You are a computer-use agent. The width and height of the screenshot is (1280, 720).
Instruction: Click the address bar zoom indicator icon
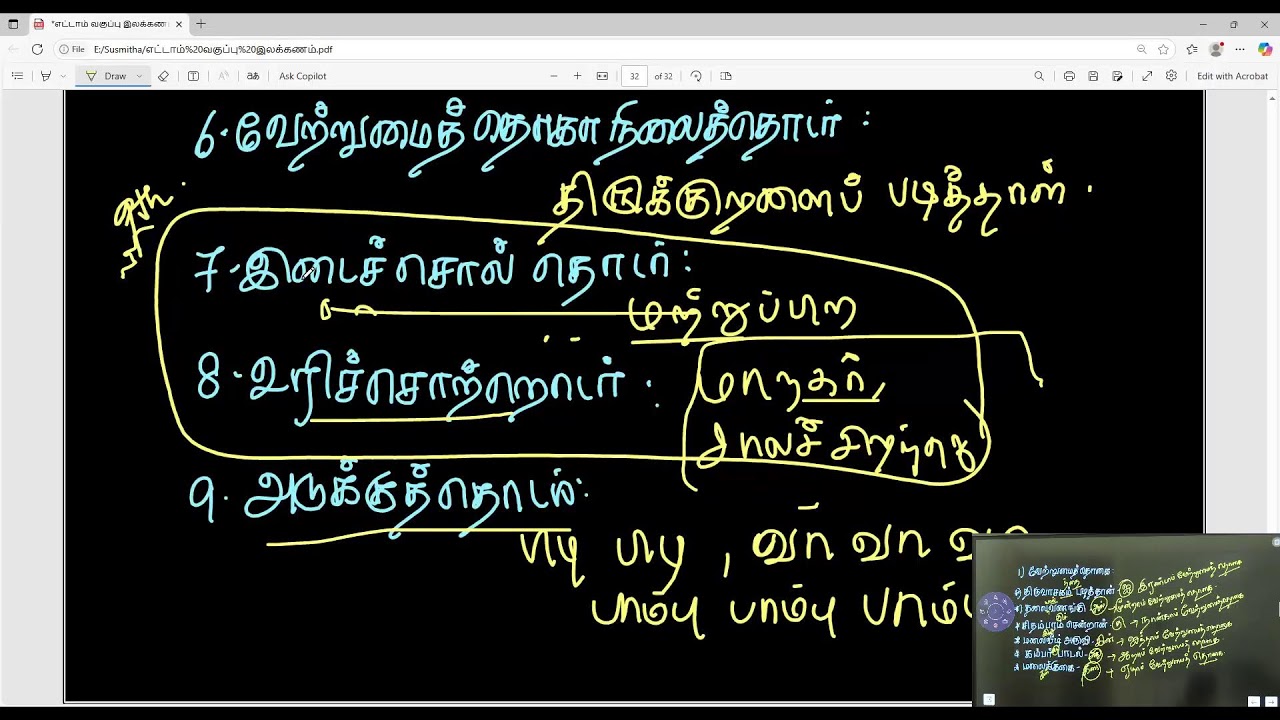[x=1141, y=49]
